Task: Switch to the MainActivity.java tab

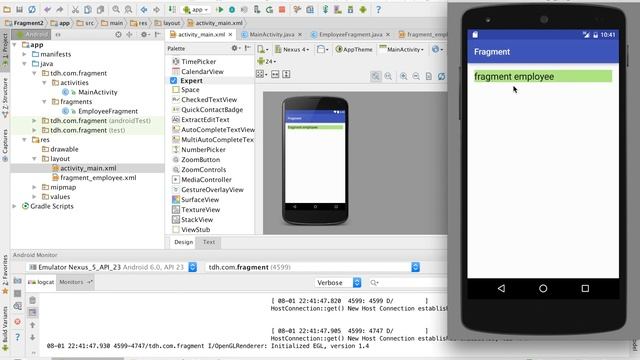Action: pos(271,35)
